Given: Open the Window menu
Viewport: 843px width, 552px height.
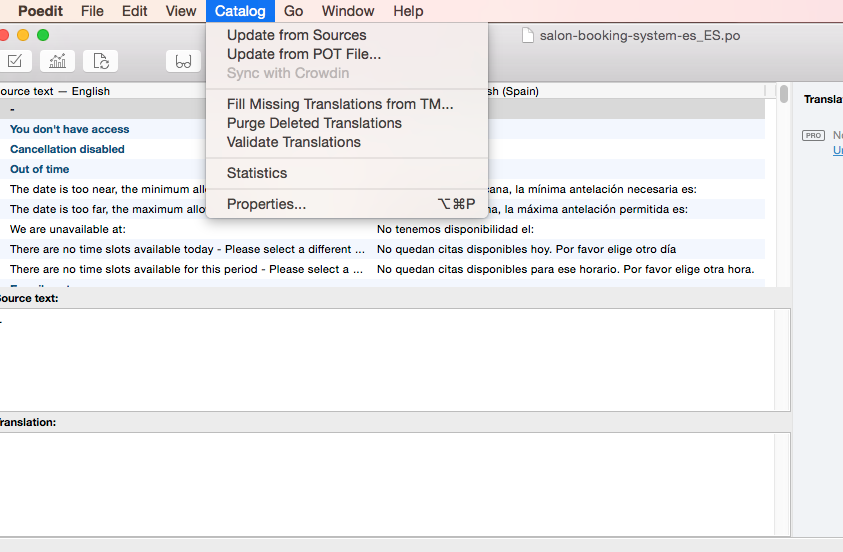Looking at the screenshot, I should click(x=348, y=11).
